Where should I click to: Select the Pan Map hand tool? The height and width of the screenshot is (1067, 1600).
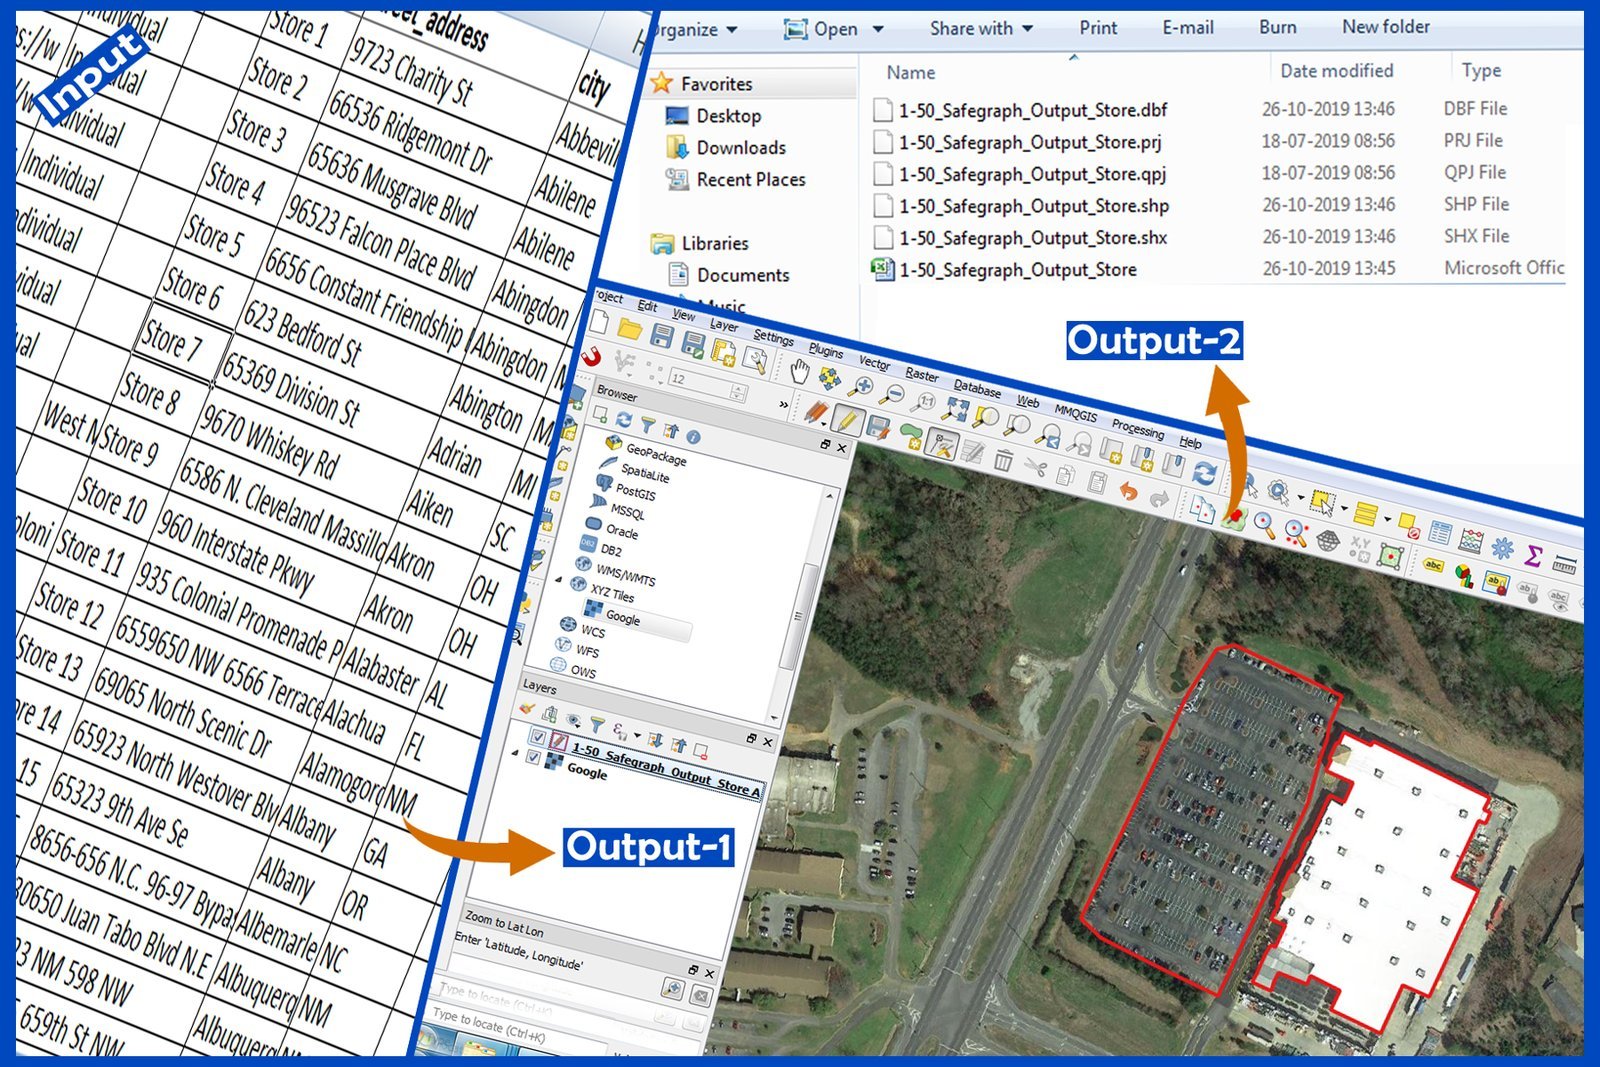click(x=799, y=370)
